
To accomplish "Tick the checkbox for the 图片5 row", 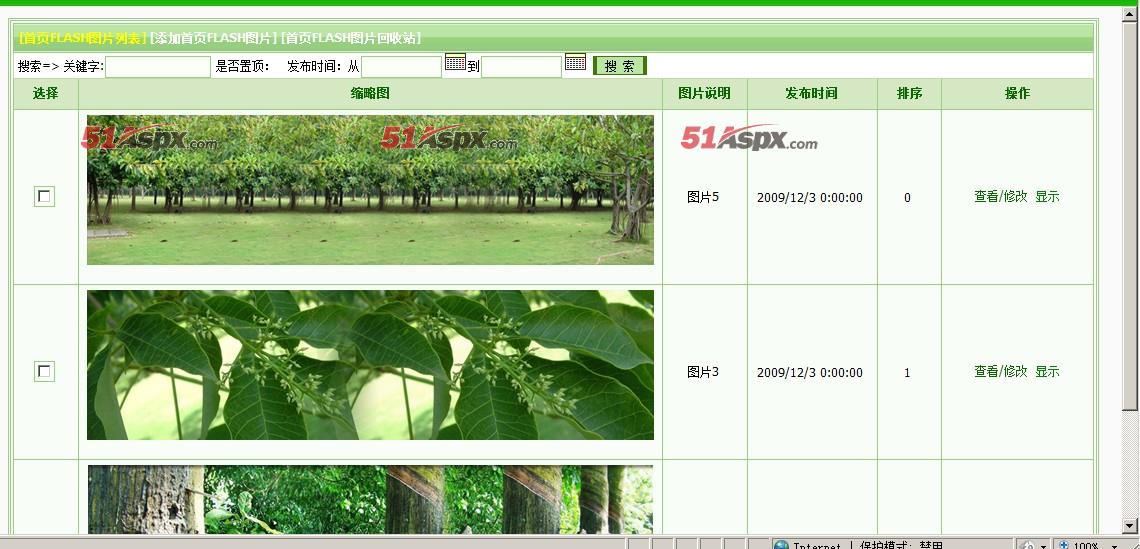I will pos(44,196).
